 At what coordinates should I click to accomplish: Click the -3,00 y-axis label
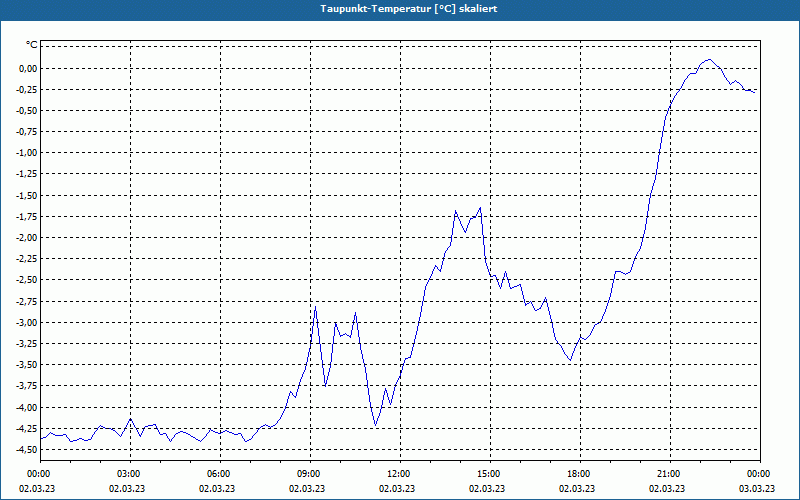click(x=27, y=322)
